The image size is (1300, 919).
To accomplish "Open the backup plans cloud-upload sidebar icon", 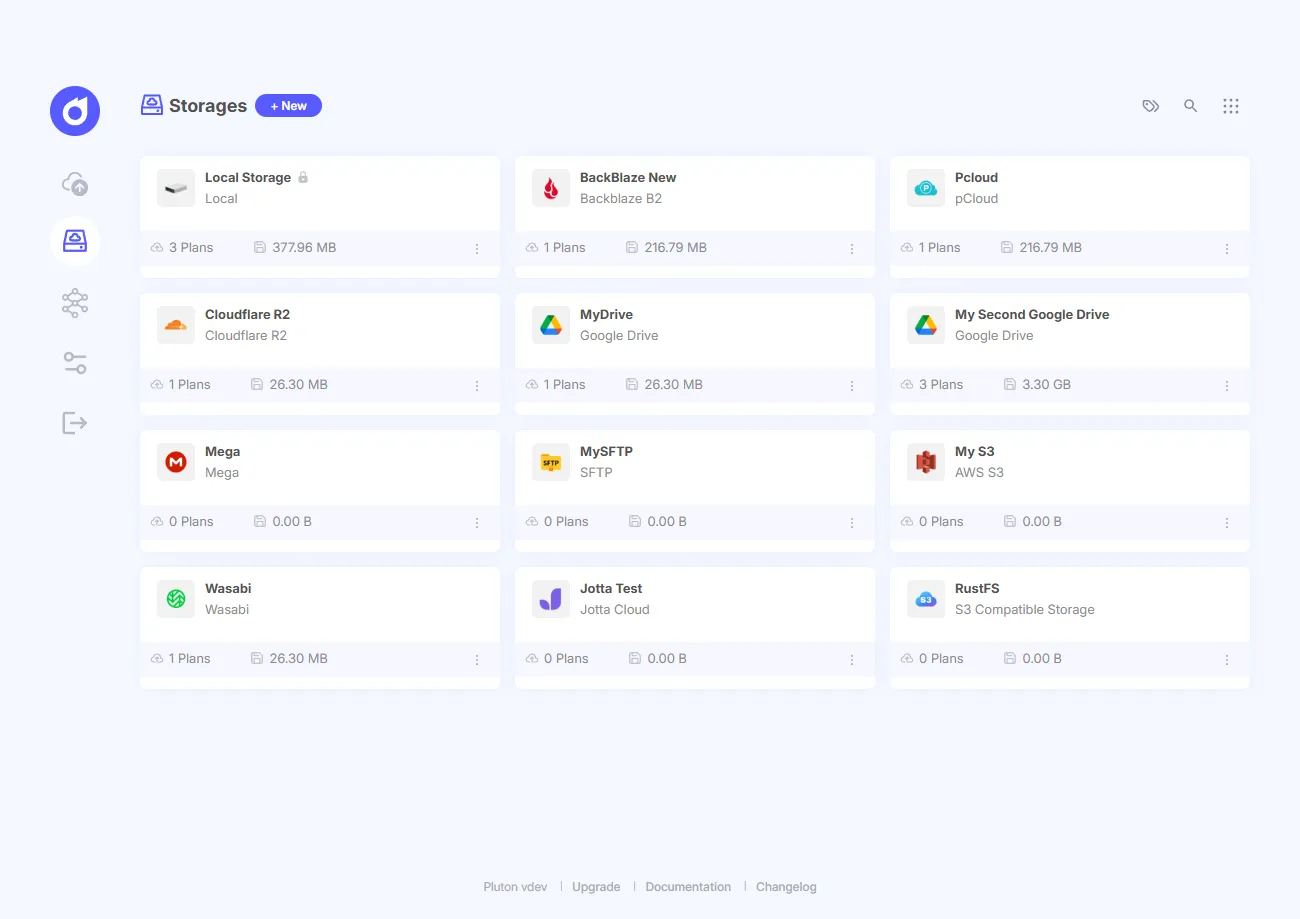I will click(75, 184).
